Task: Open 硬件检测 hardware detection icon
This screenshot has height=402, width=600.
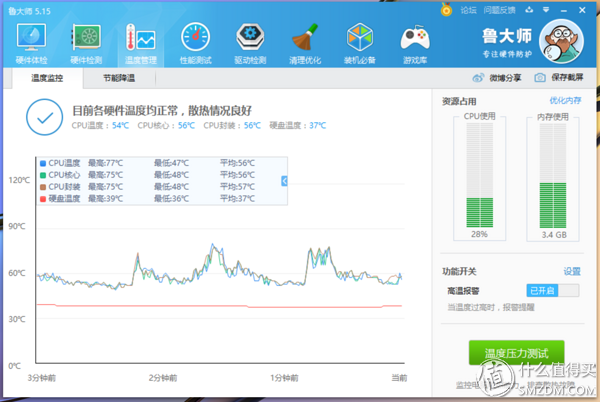Action: 86,43
